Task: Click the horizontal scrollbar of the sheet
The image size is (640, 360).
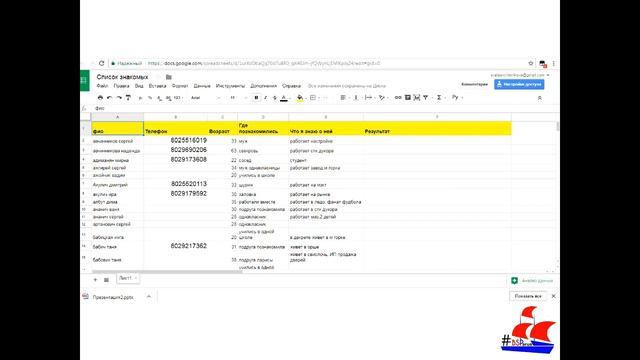Action: (167, 271)
